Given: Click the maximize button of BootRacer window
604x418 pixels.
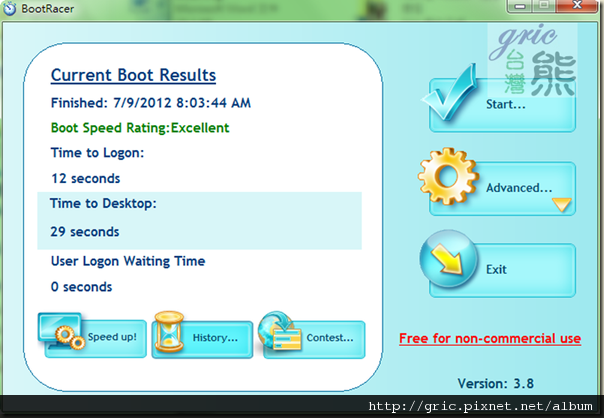Looking at the screenshot, I should click(x=544, y=6).
